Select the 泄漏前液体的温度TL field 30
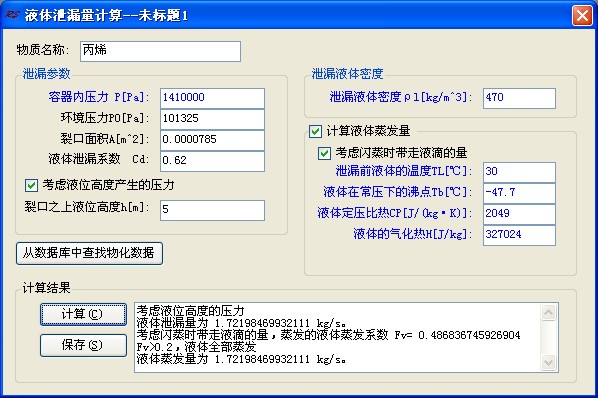Screen dimensions: 598x398 click(x=519, y=172)
